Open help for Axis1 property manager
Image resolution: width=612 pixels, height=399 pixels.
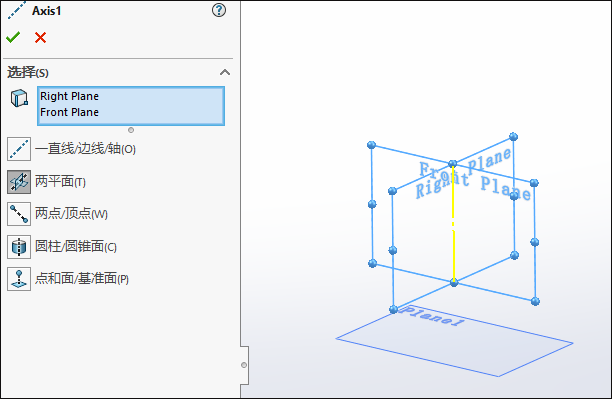pos(219,10)
